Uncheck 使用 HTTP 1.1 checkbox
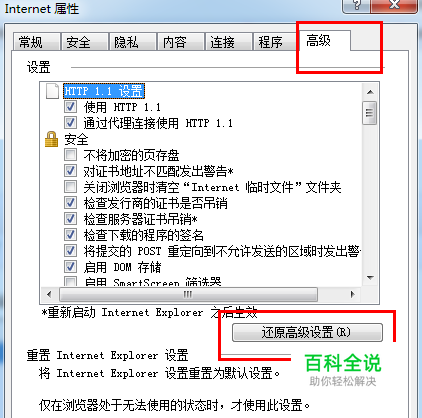 (70, 107)
